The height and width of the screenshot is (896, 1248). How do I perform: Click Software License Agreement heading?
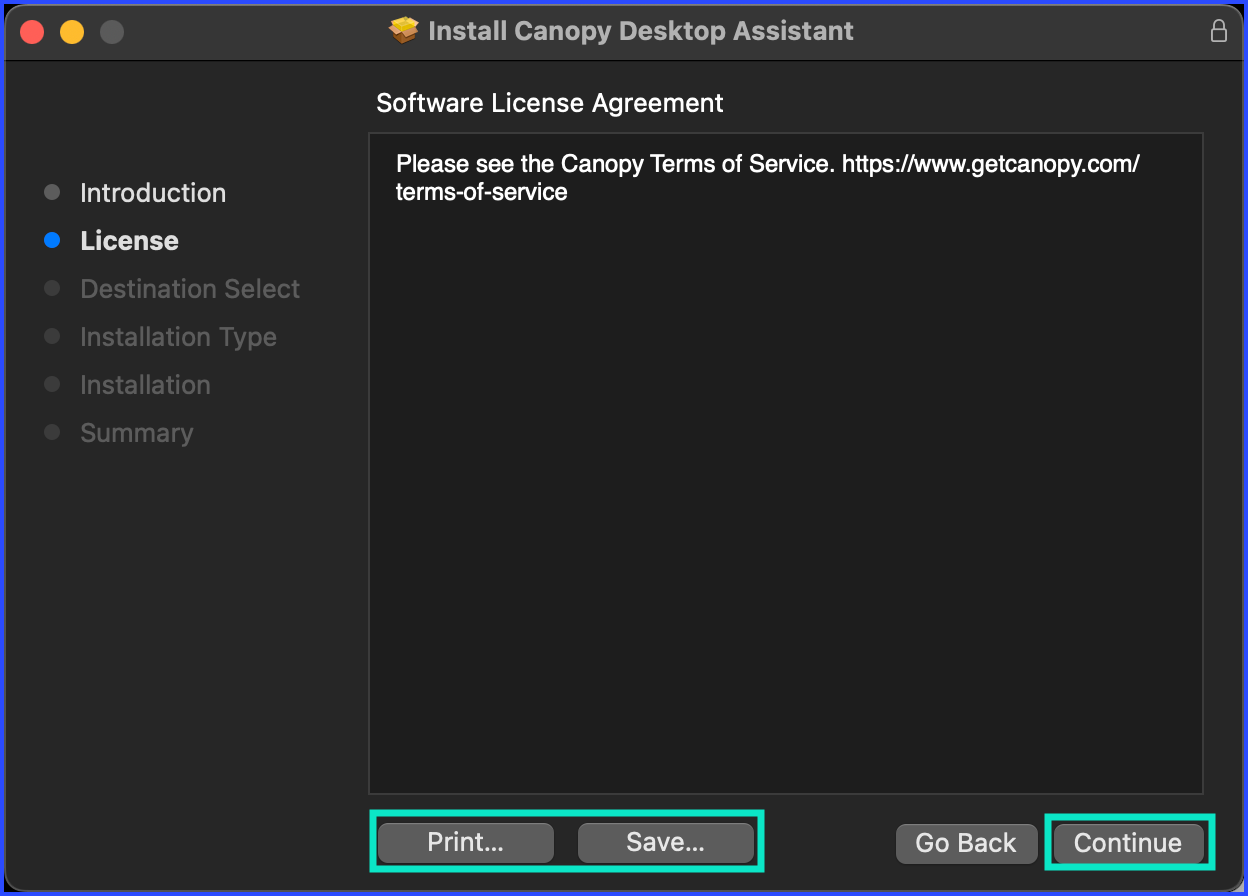(x=550, y=103)
